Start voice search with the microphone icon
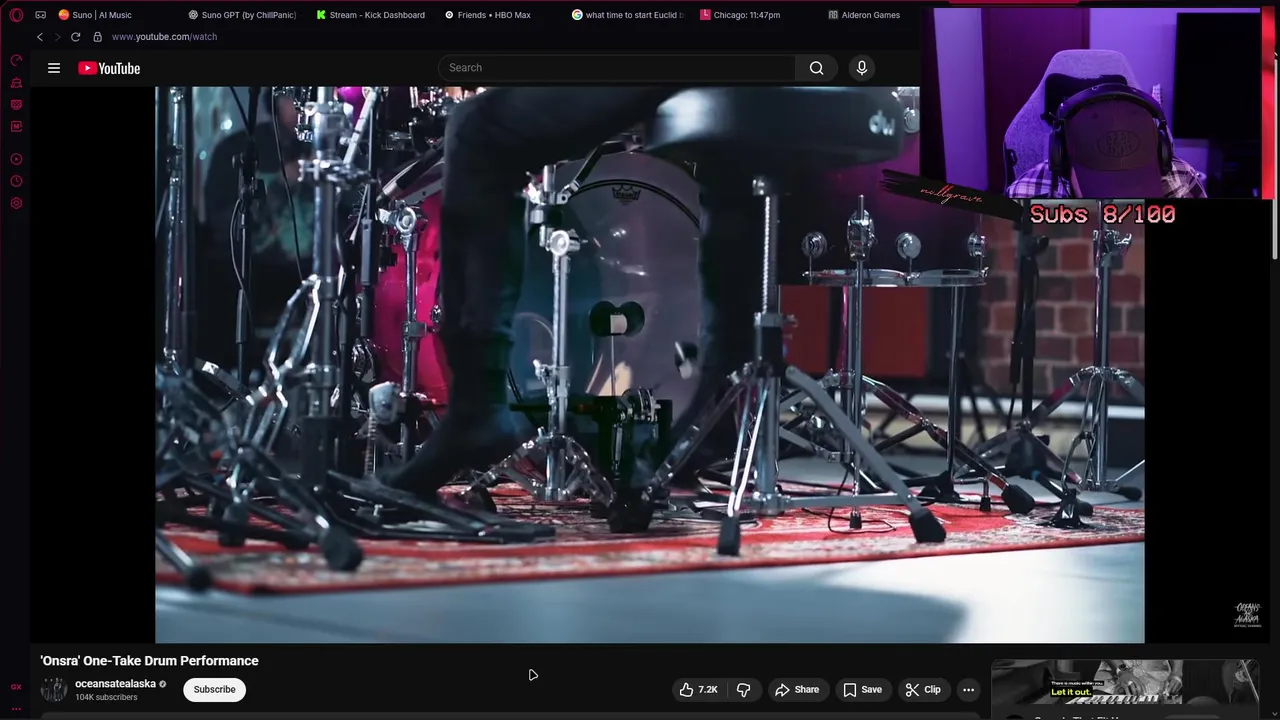Screen dimensions: 1280x720 pos(862,68)
